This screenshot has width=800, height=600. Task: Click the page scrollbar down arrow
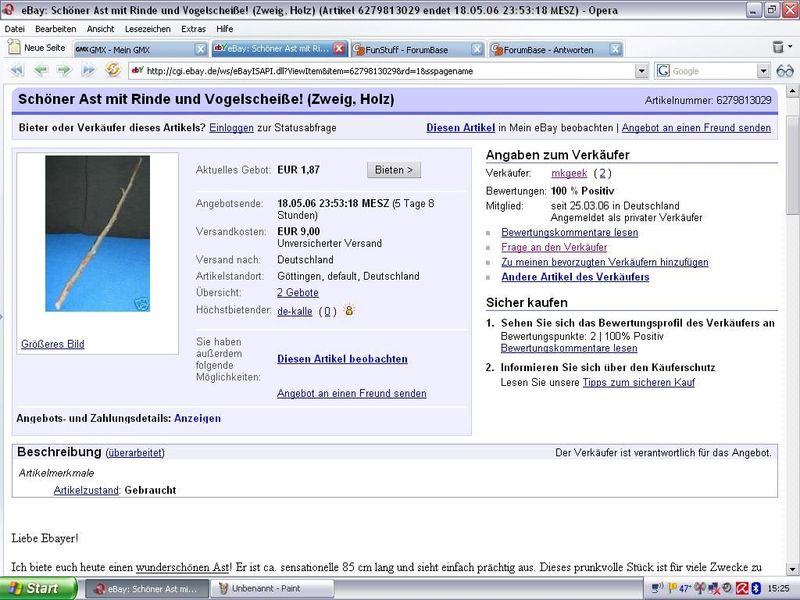[792, 569]
